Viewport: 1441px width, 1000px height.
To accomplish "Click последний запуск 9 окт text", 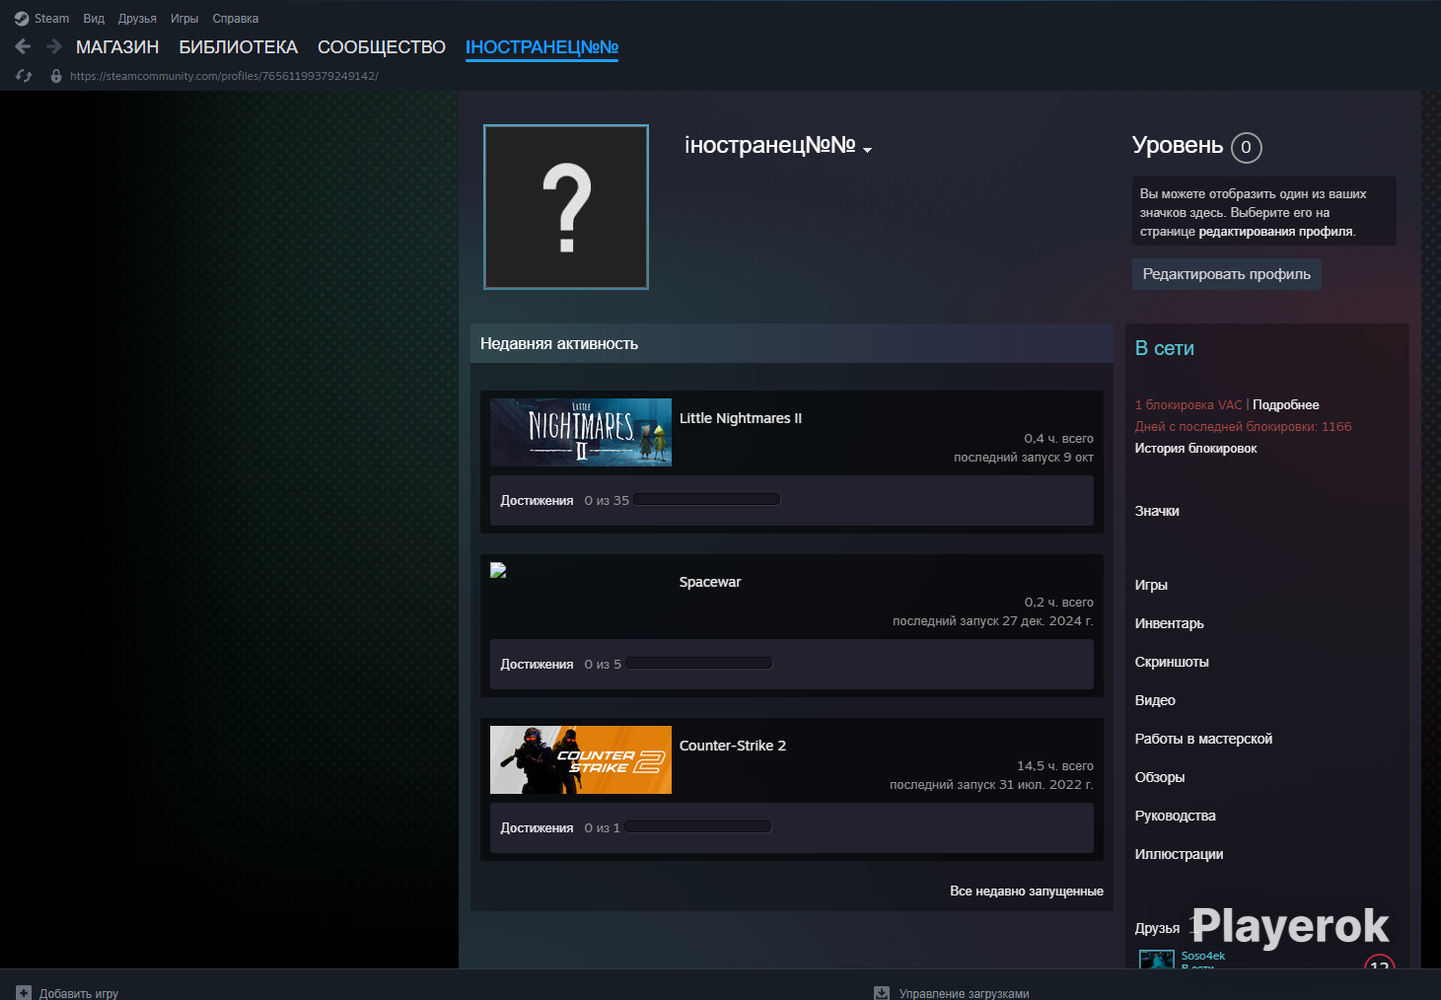I will coord(1024,457).
